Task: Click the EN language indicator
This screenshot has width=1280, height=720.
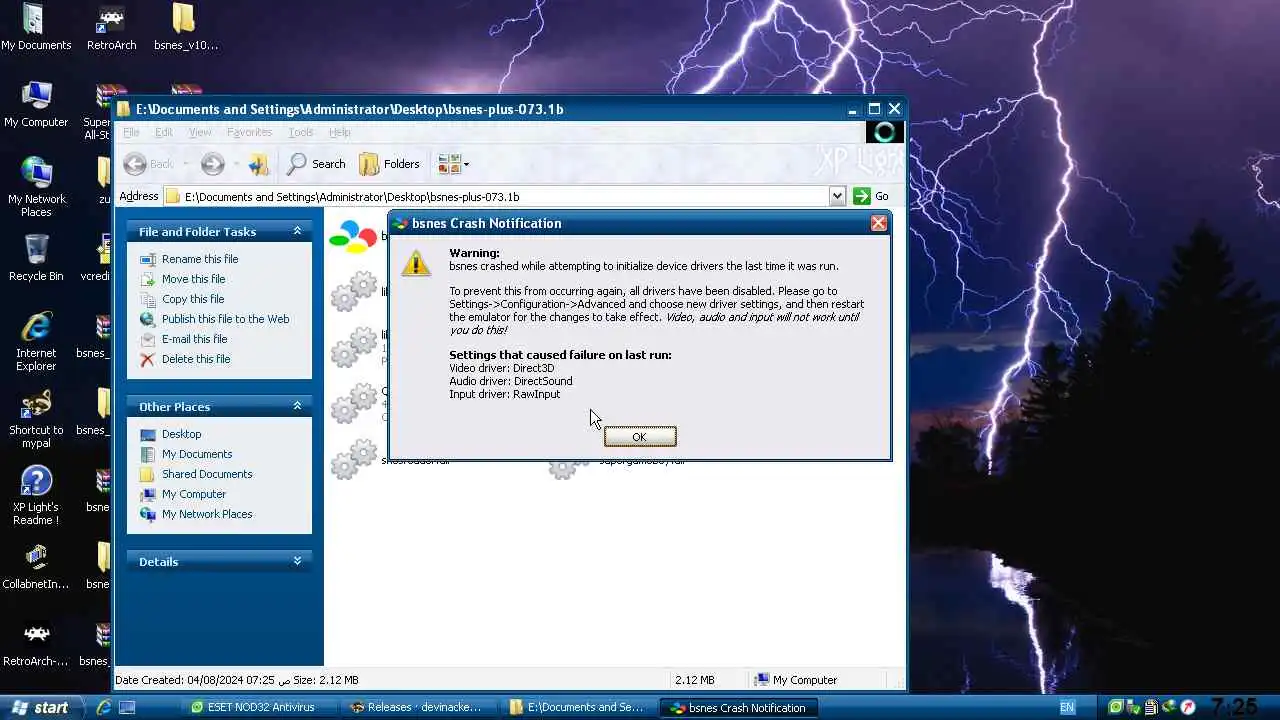Action: point(1067,707)
